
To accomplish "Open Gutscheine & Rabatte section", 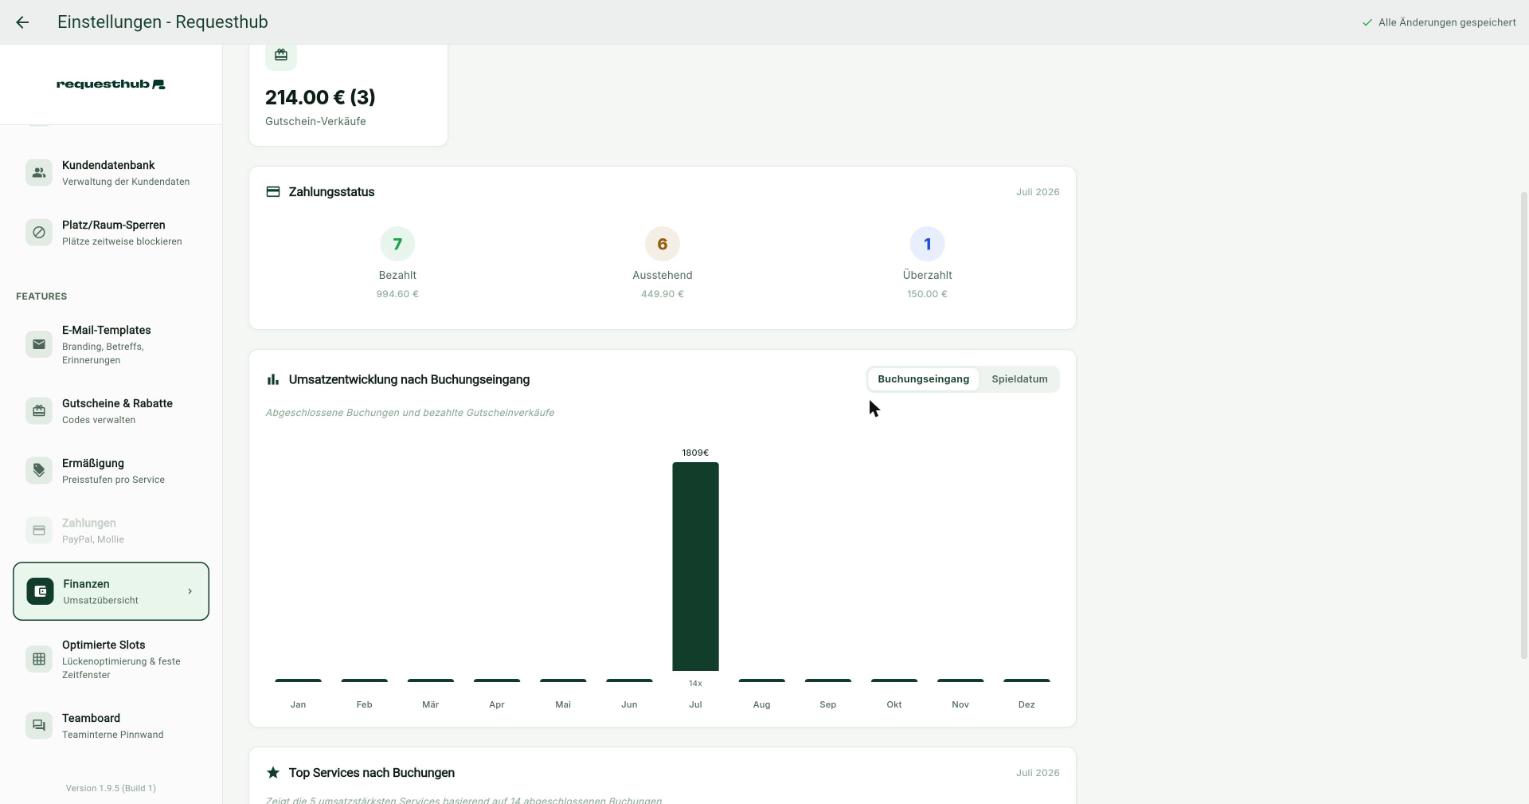I will tap(111, 411).
